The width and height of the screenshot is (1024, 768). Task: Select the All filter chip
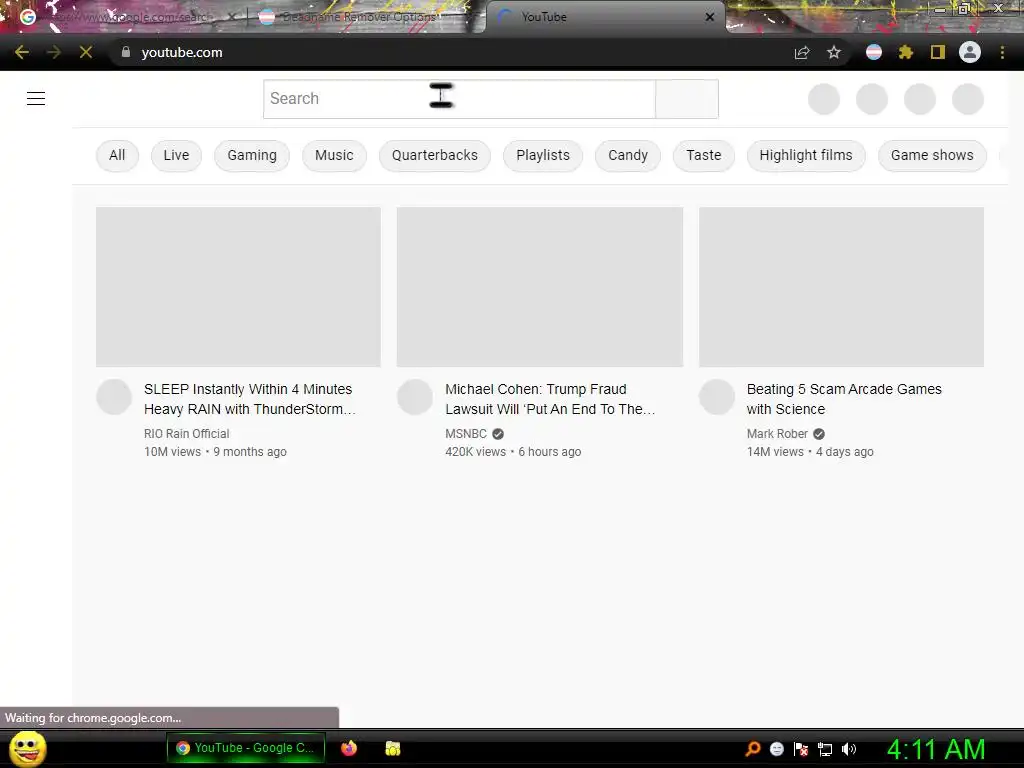[x=117, y=155]
